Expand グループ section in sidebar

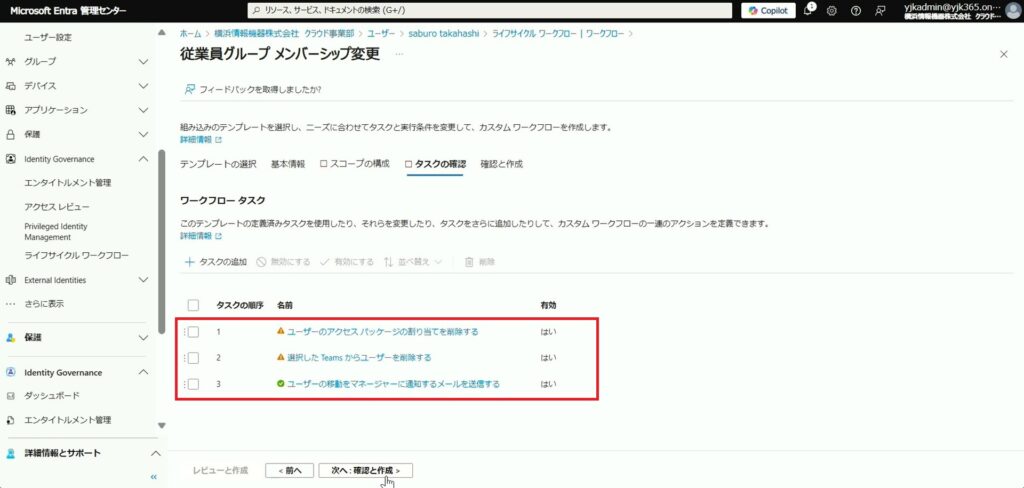tap(144, 61)
